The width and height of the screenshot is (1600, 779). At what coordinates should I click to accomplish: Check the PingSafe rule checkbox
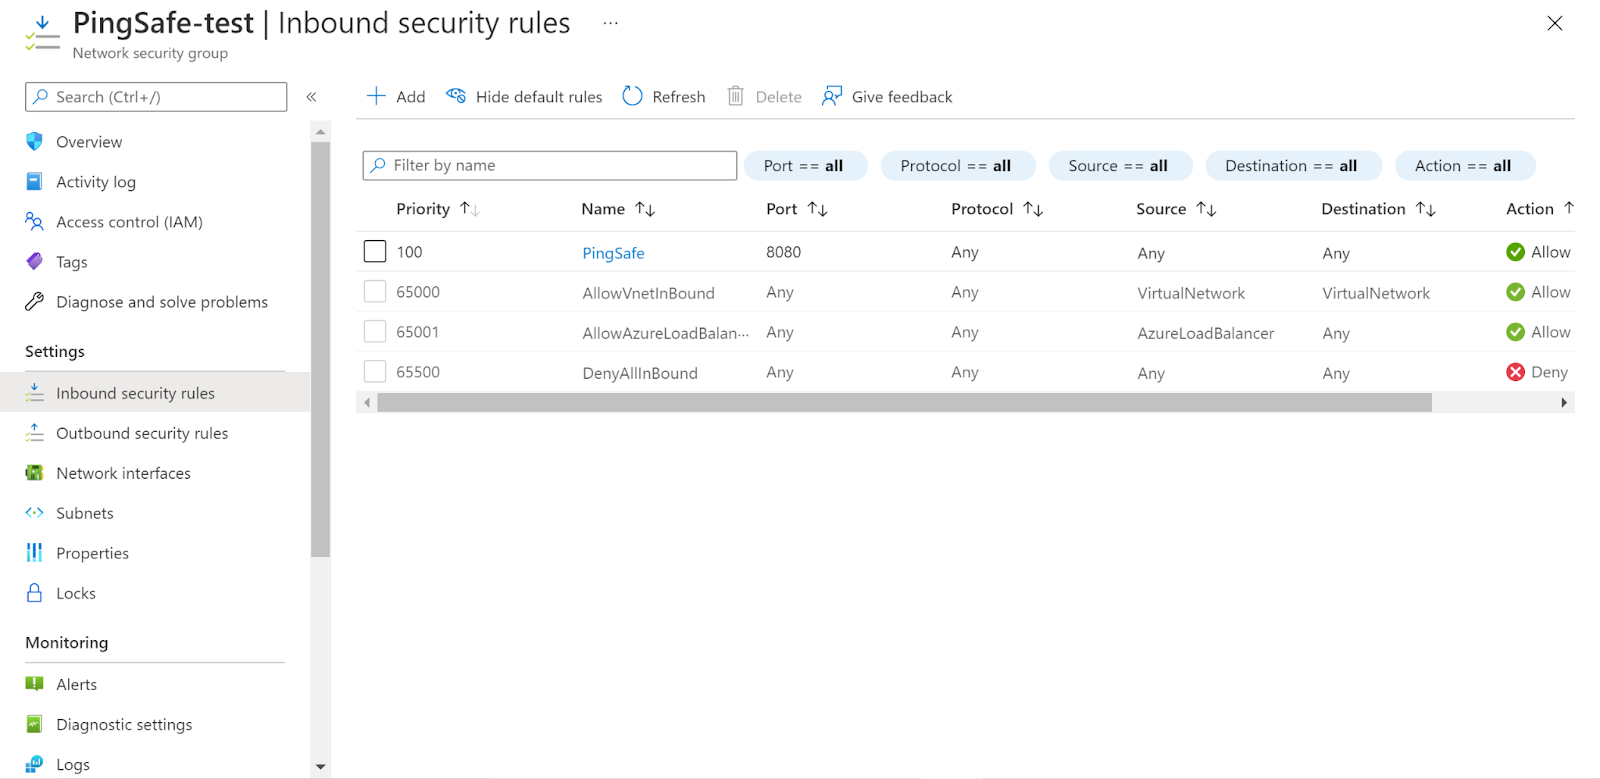(x=375, y=252)
